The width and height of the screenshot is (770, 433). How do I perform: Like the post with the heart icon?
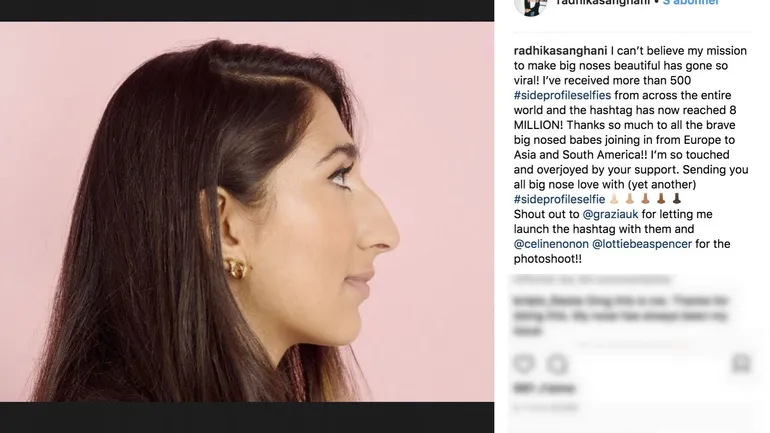coord(523,364)
